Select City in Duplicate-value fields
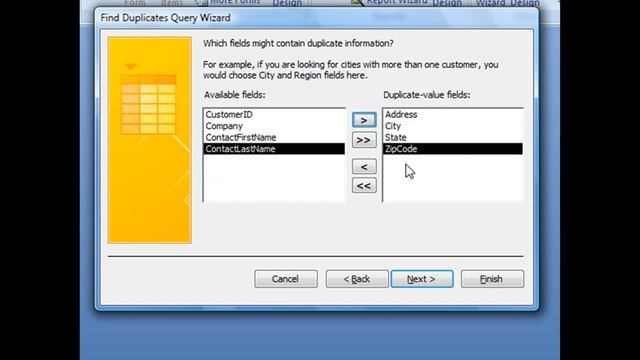 pos(453,126)
